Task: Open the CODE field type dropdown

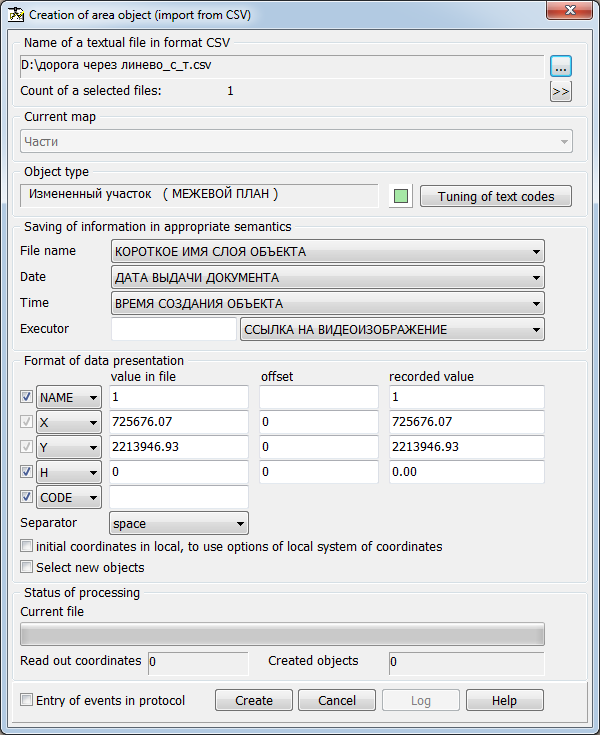Action: [x=69, y=497]
